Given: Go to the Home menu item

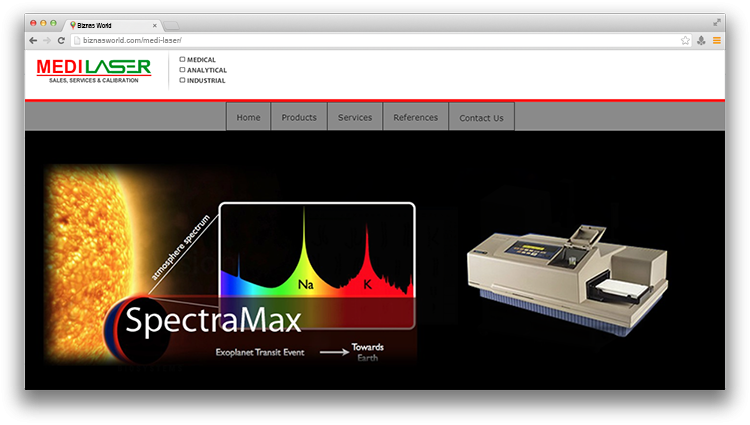Looking at the screenshot, I should click(x=248, y=117).
